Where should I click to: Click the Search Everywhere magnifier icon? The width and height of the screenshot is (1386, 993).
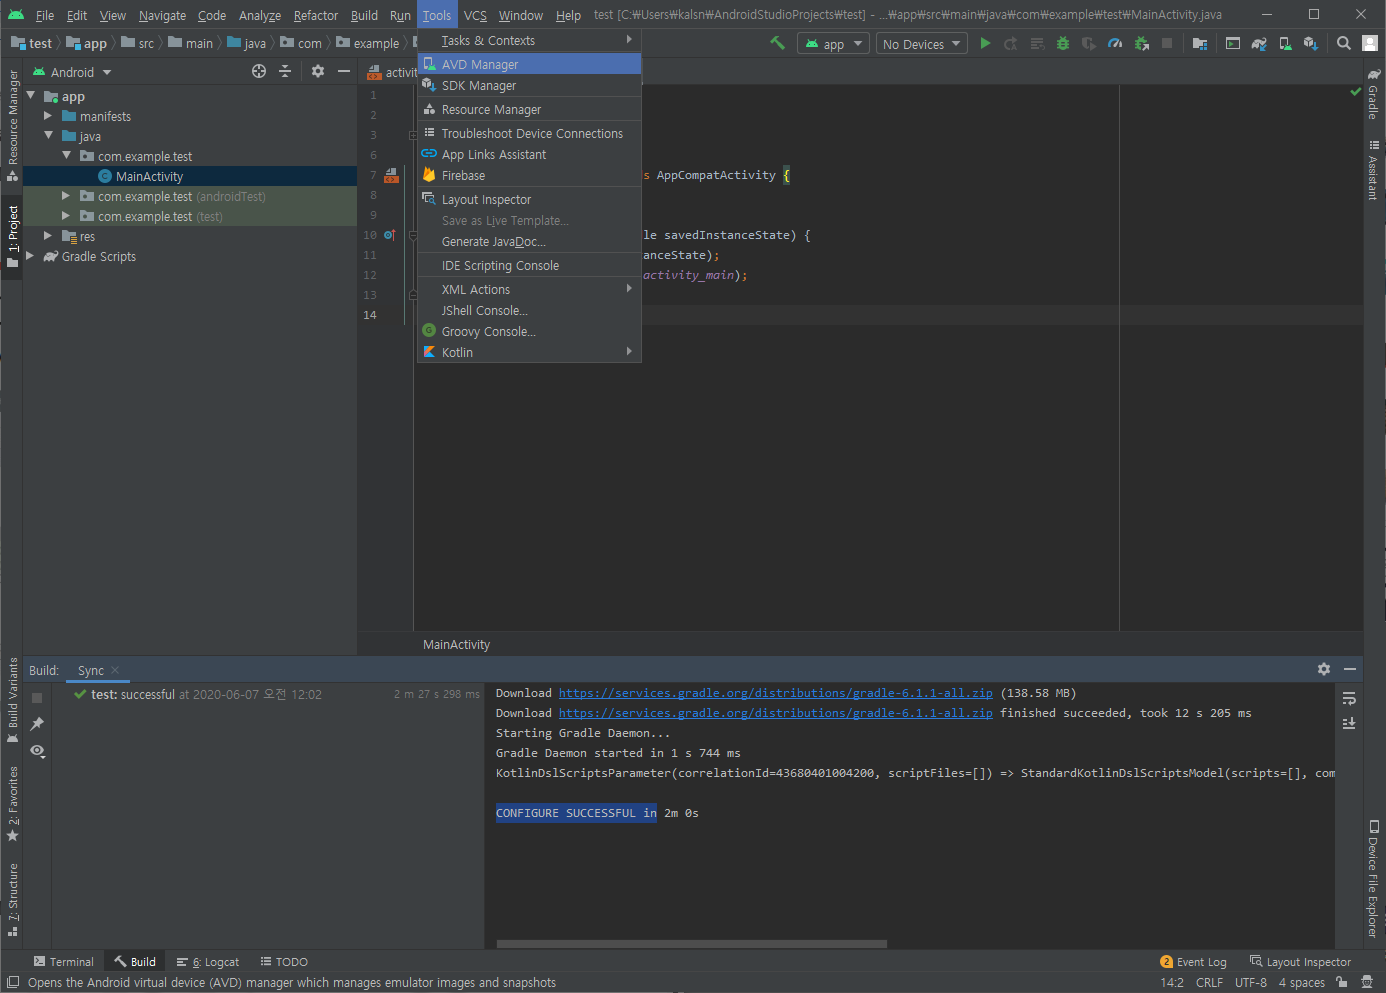pos(1344,43)
